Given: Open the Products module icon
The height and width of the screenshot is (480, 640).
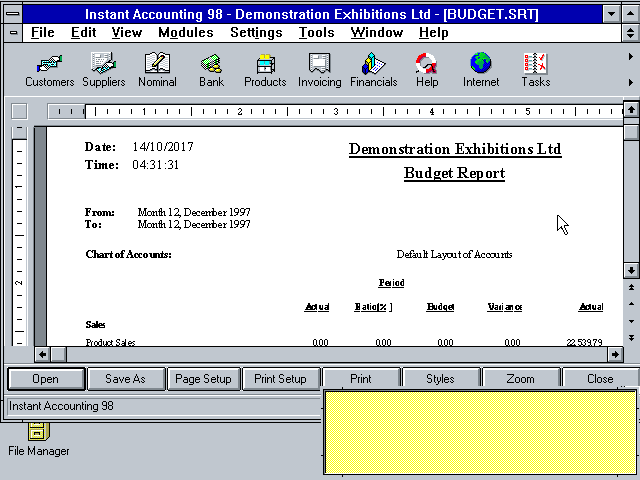Looking at the screenshot, I should [265, 70].
